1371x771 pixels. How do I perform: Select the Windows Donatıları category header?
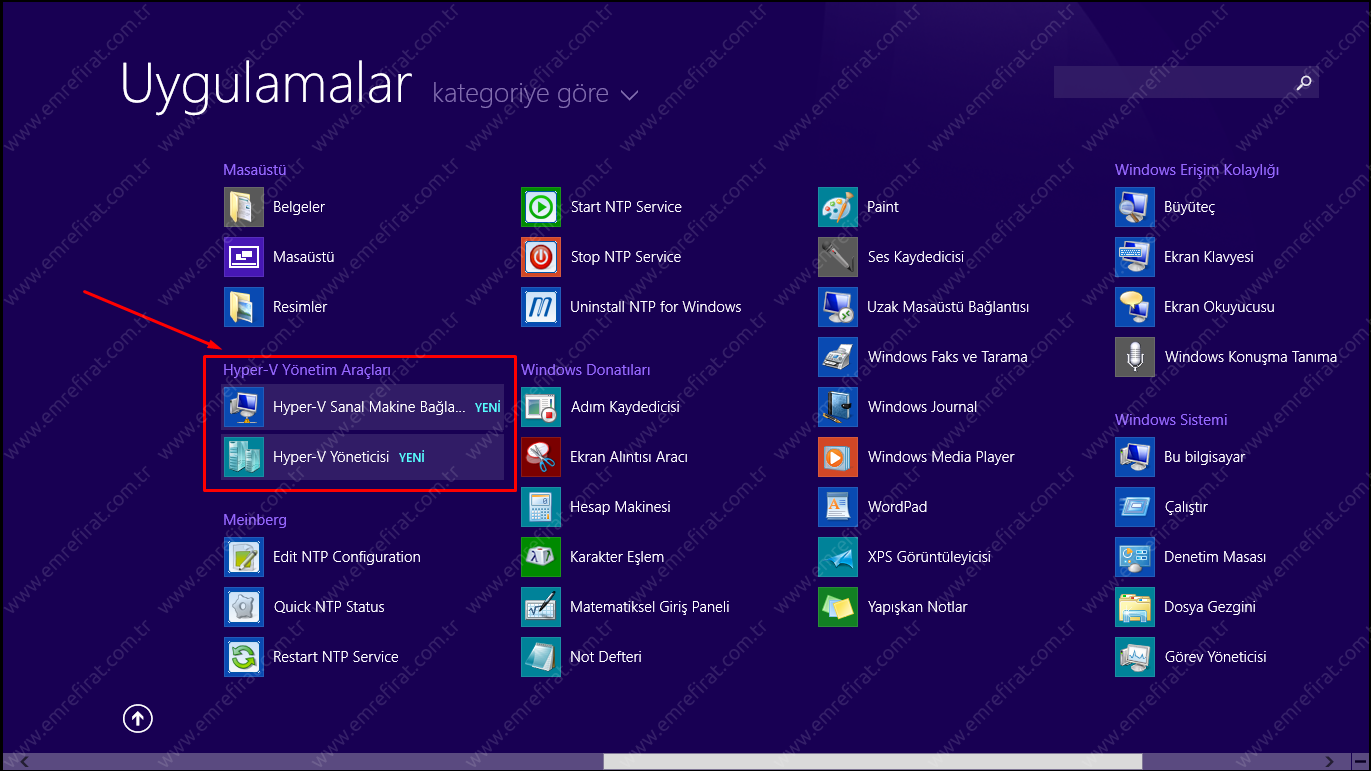point(585,370)
